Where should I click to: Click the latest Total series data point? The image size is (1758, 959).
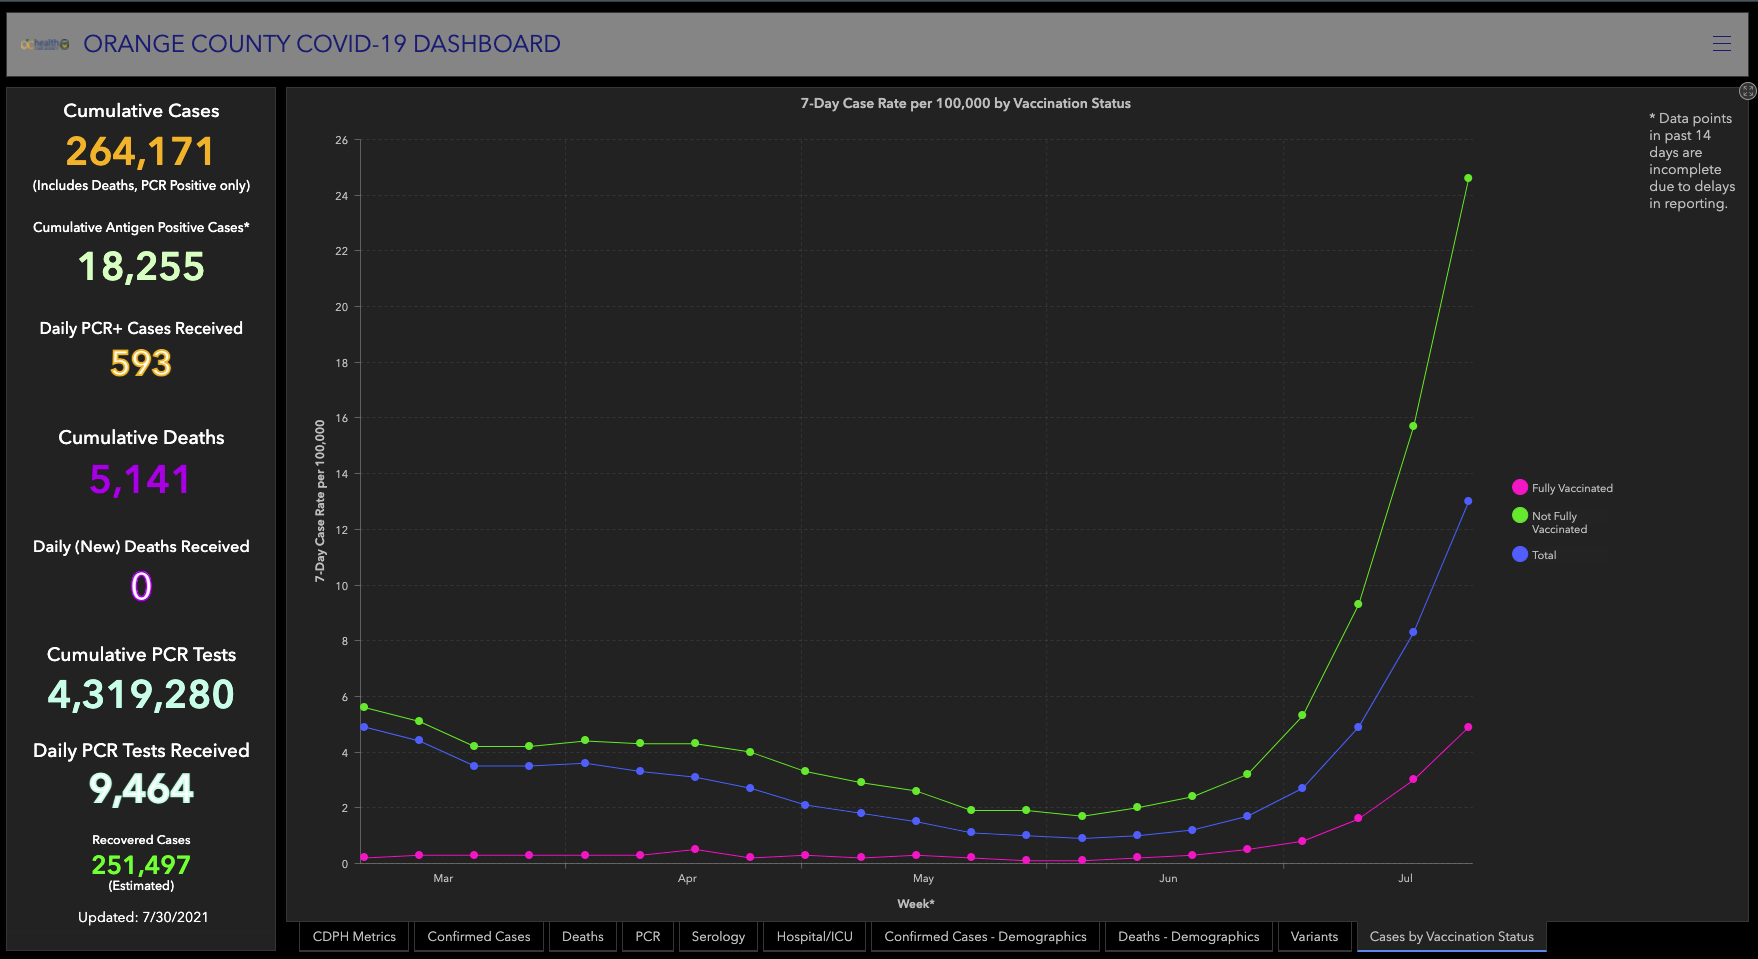(1468, 501)
